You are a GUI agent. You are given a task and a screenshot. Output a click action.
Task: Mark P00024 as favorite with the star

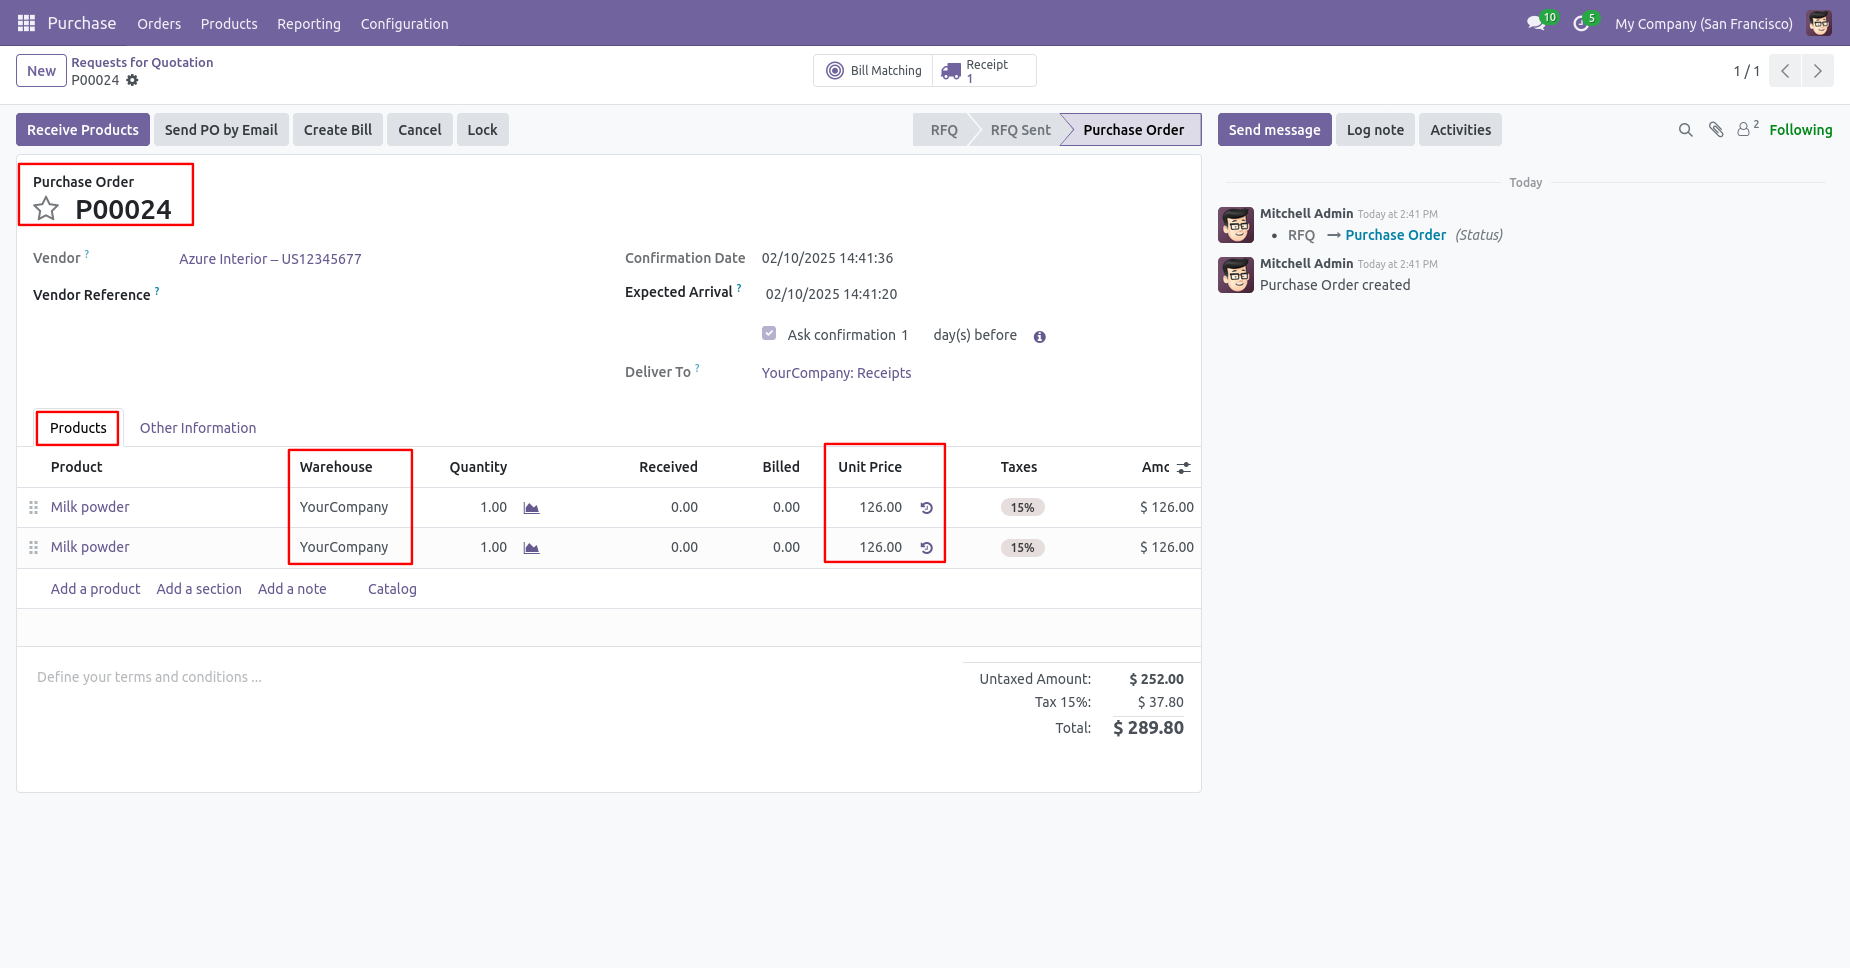coord(46,209)
